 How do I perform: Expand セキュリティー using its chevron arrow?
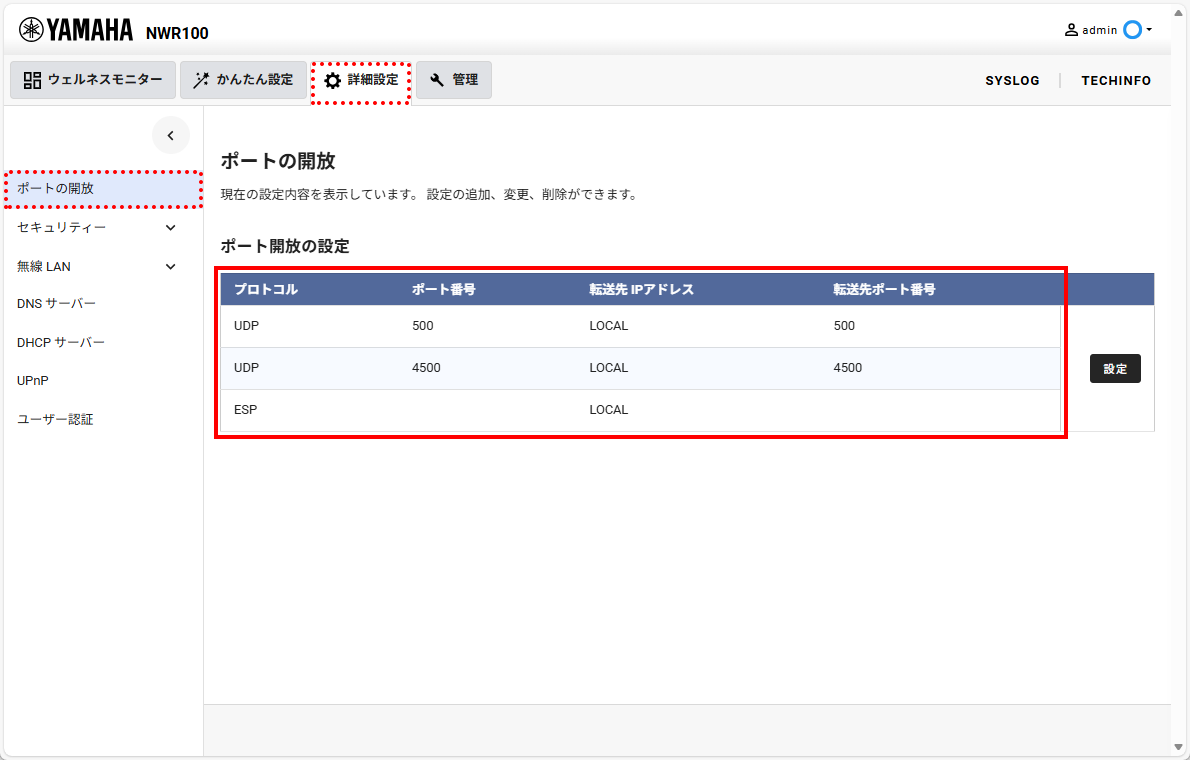[x=171, y=228]
